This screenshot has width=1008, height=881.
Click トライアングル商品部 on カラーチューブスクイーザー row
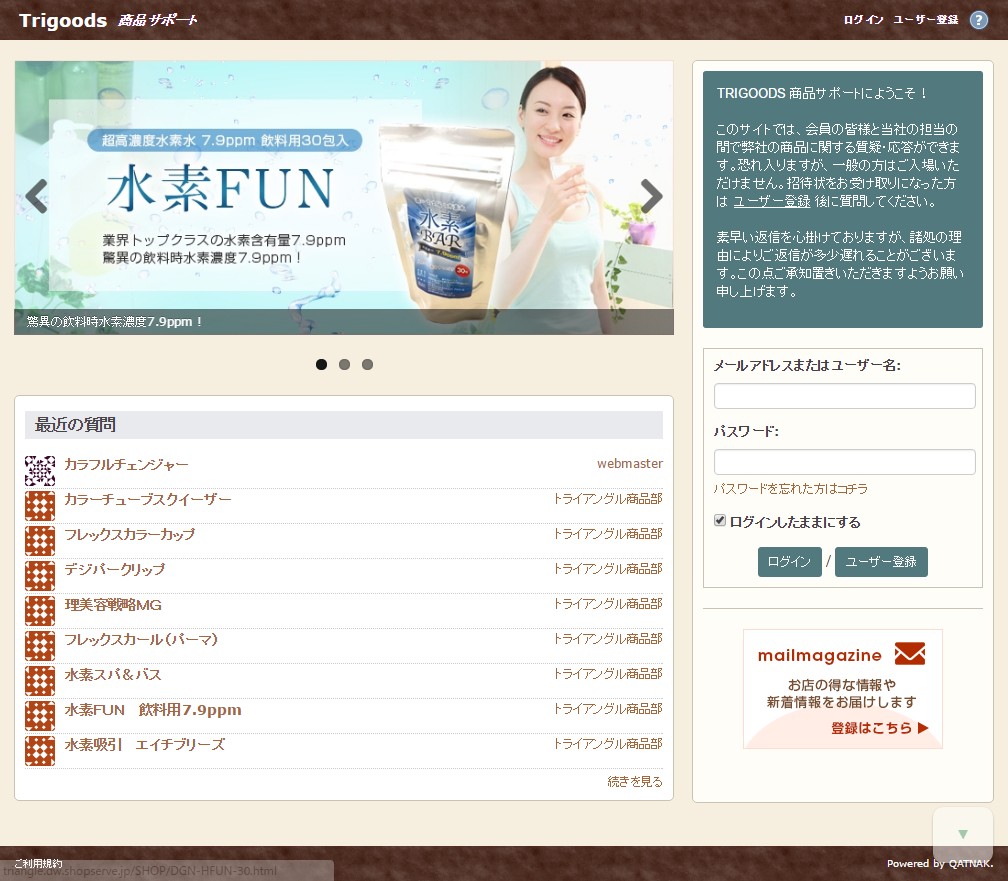tap(608, 498)
